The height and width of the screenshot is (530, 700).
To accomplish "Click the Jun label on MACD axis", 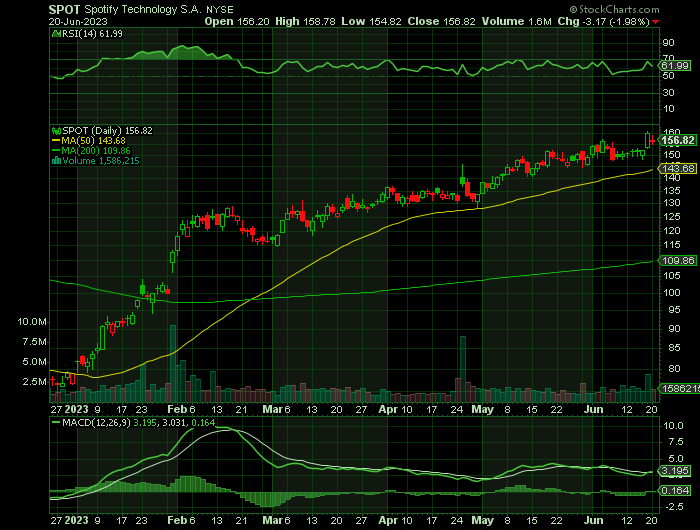I will pos(593,520).
